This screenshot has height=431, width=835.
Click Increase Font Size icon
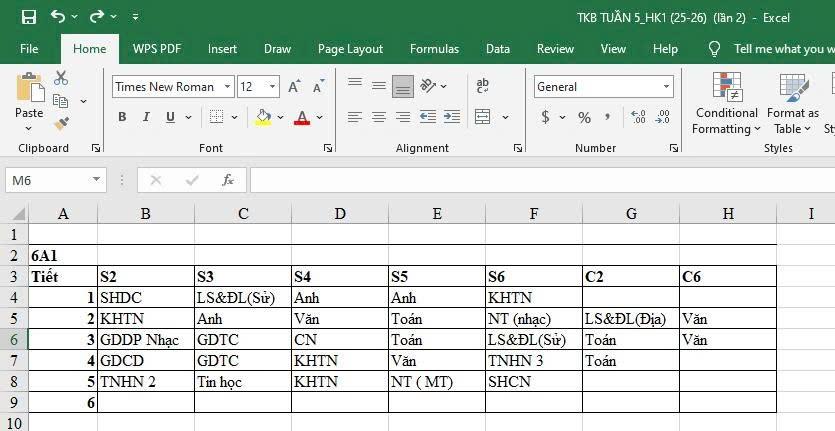[x=294, y=87]
